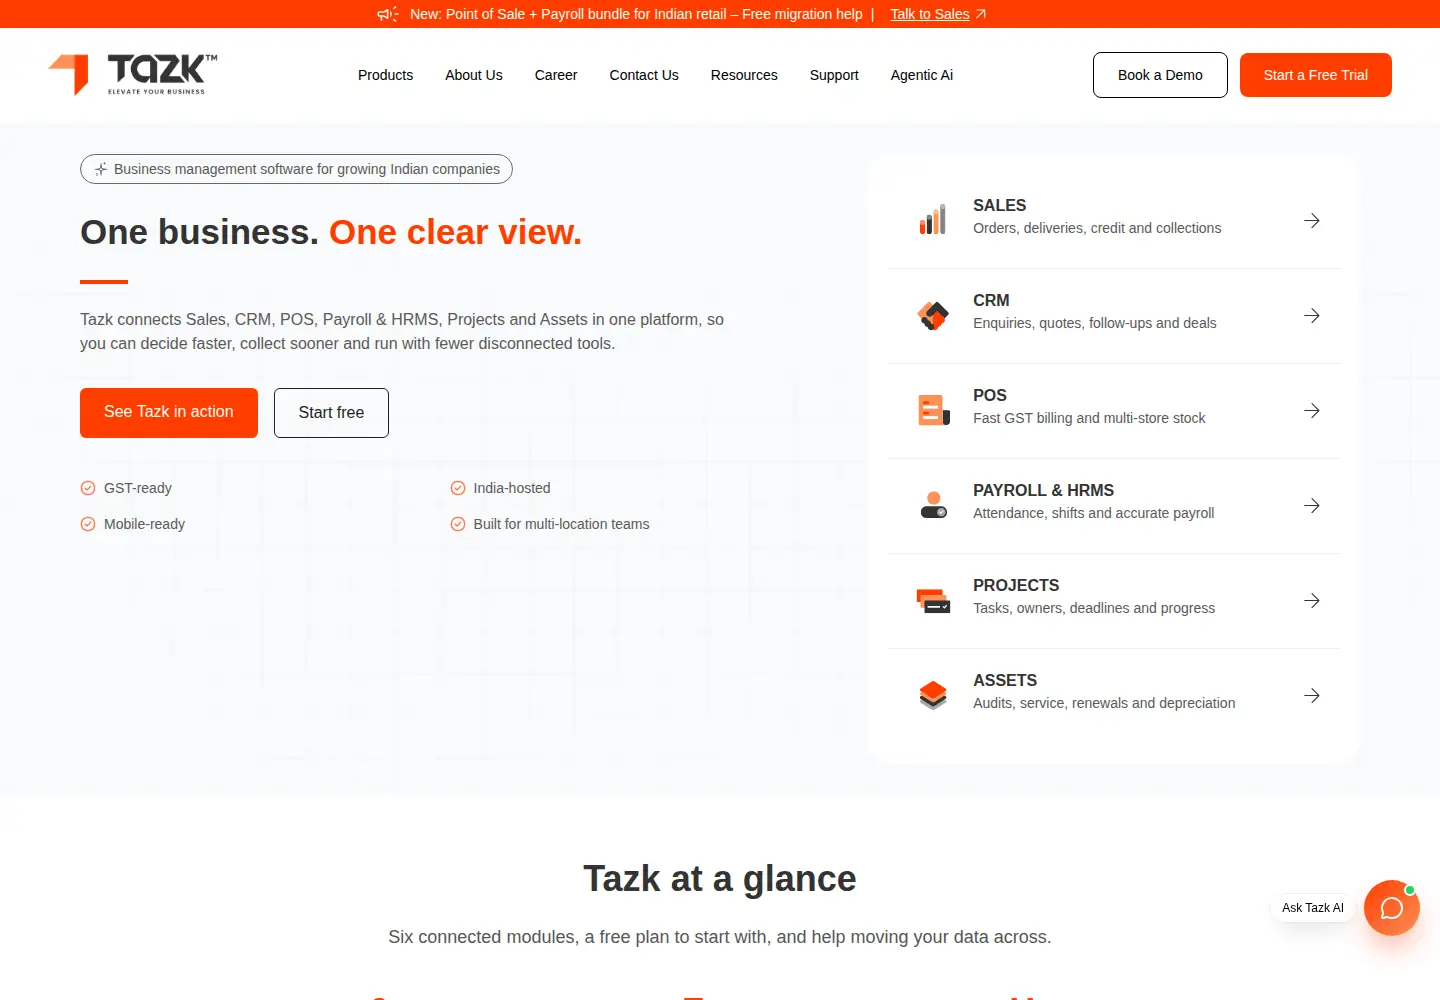Click the 'Mobile-ready' label
The width and height of the screenshot is (1440, 1000).
click(x=144, y=524)
